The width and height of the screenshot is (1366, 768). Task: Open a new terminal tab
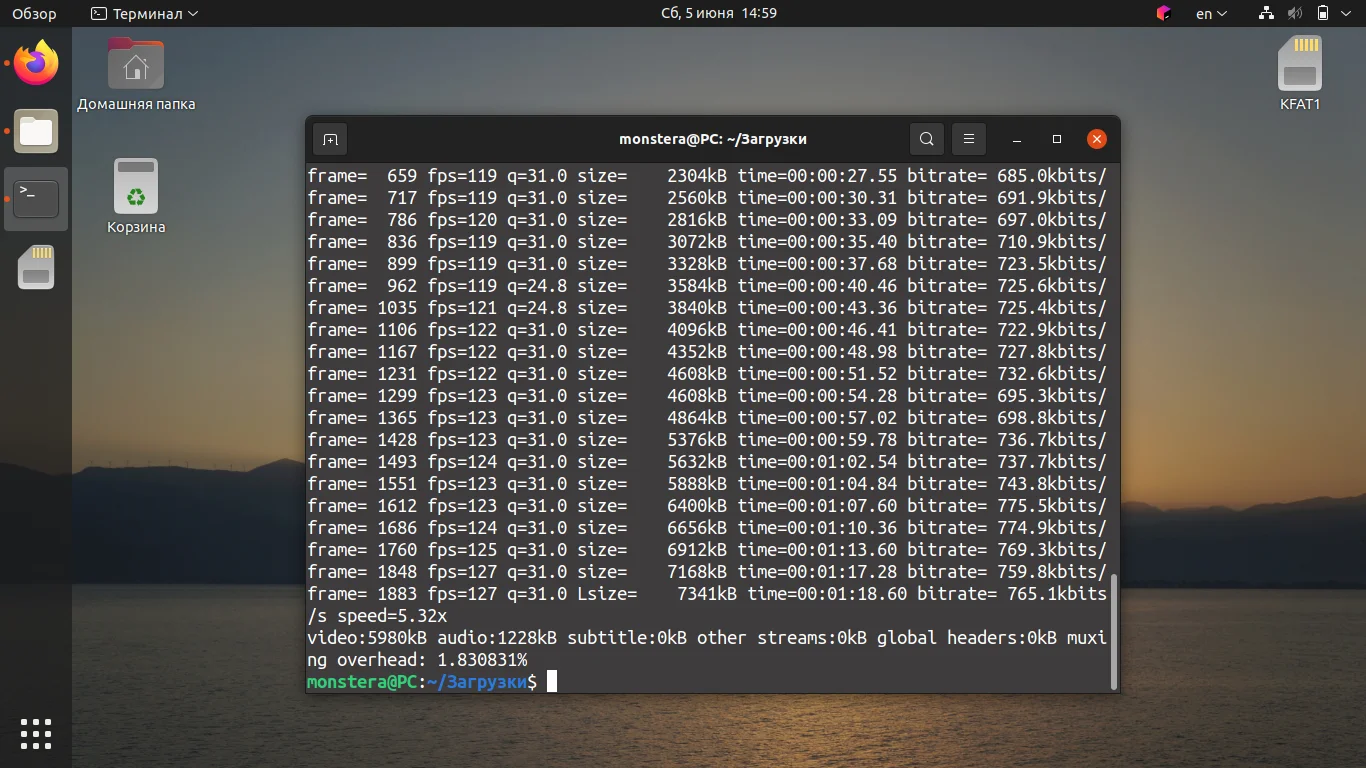(x=330, y=139)
